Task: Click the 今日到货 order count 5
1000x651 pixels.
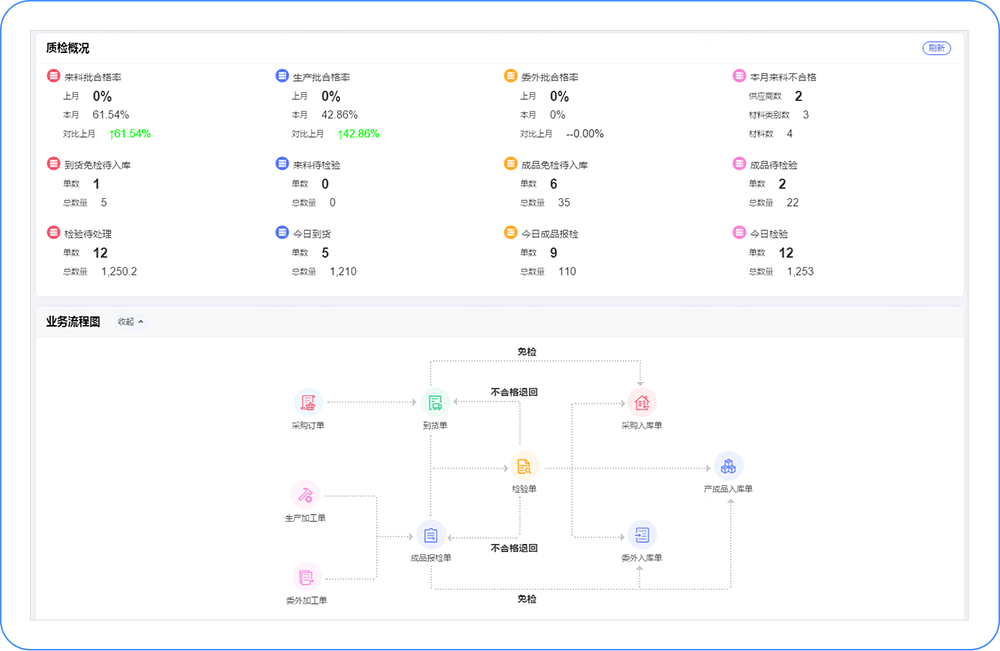Action: click(x=325, y=253)
